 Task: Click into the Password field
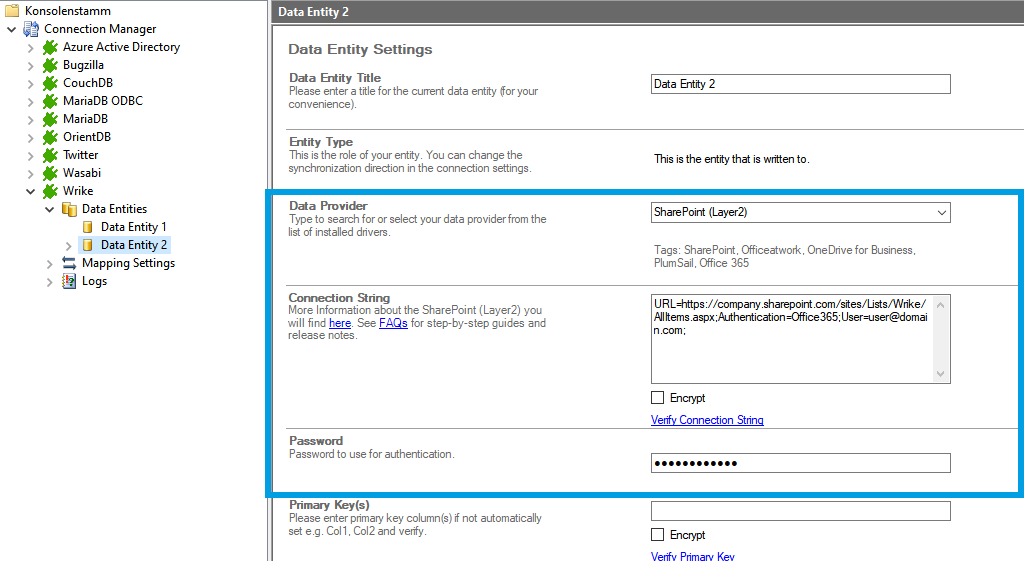point(800,463)
